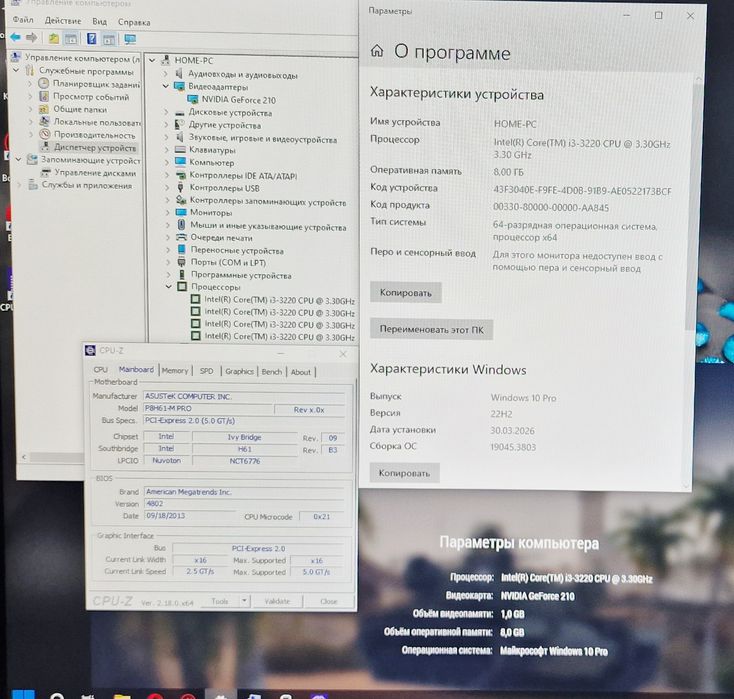This screenshot has width=734, height=699.
Task: Click the OS build 19045.3803 value
Action: (x=513, y=447)
